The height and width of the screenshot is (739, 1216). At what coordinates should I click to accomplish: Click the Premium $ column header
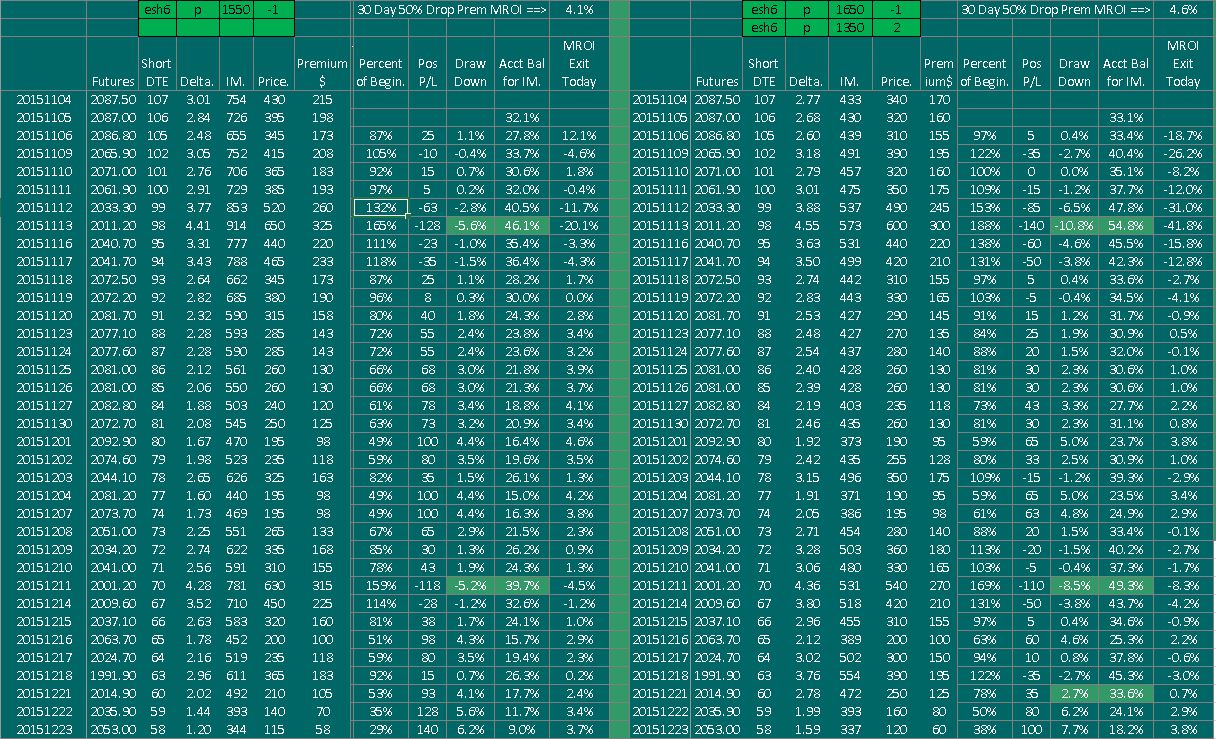pos(322,72)
